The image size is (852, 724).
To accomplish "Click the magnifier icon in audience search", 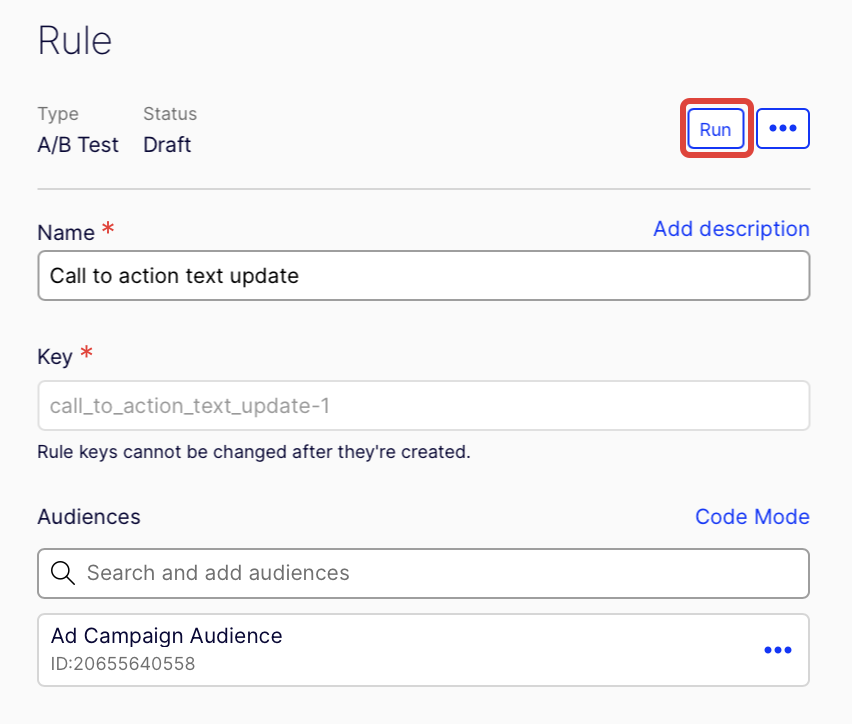I will (62, 573).
